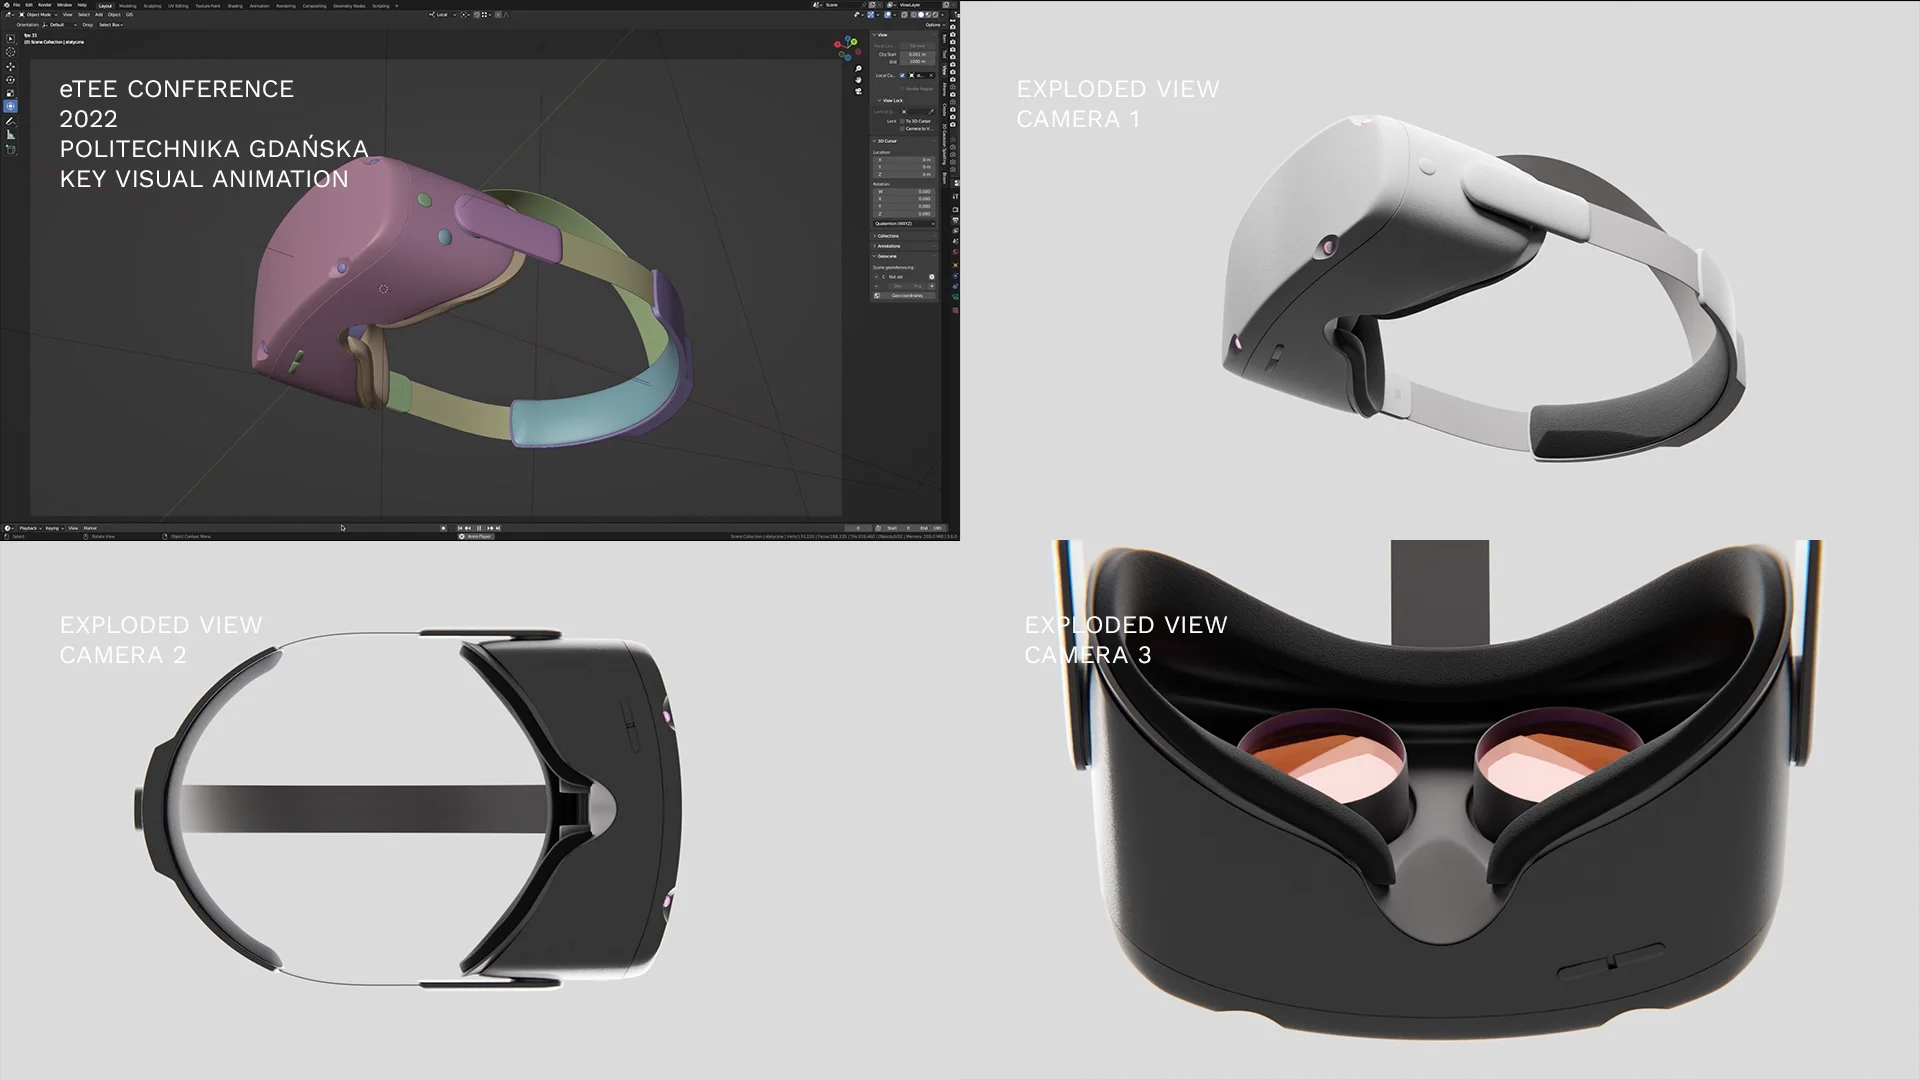Open the Quaternion rotation mode dropdown
This screenshot has width=1920, height=1080.
point(904,224)
